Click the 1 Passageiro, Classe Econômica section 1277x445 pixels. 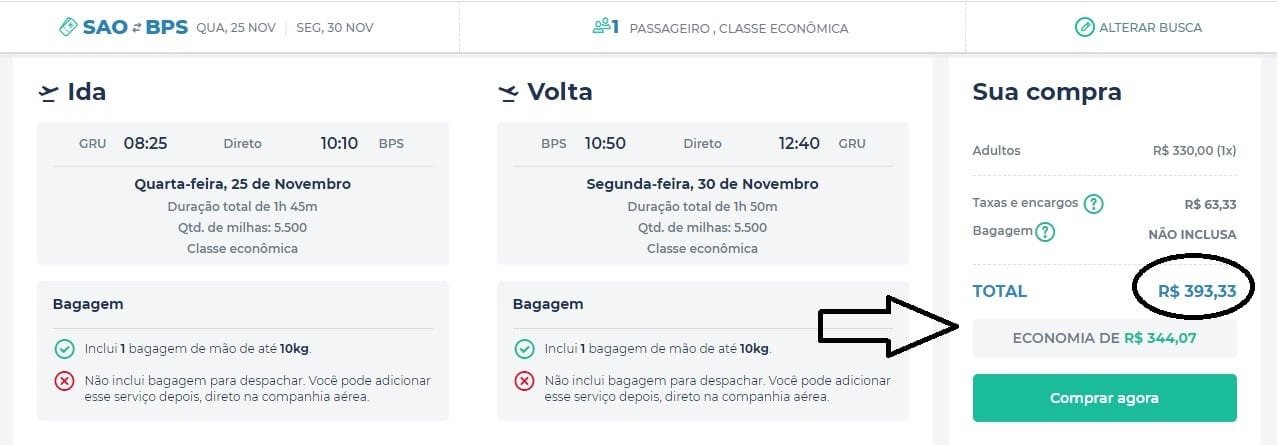(x=720, y=27)
